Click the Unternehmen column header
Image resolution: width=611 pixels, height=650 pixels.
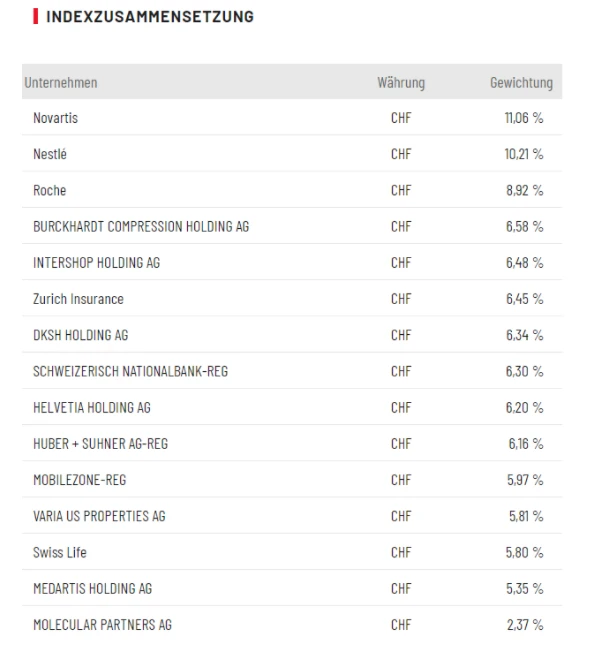(x=61, y=83)
